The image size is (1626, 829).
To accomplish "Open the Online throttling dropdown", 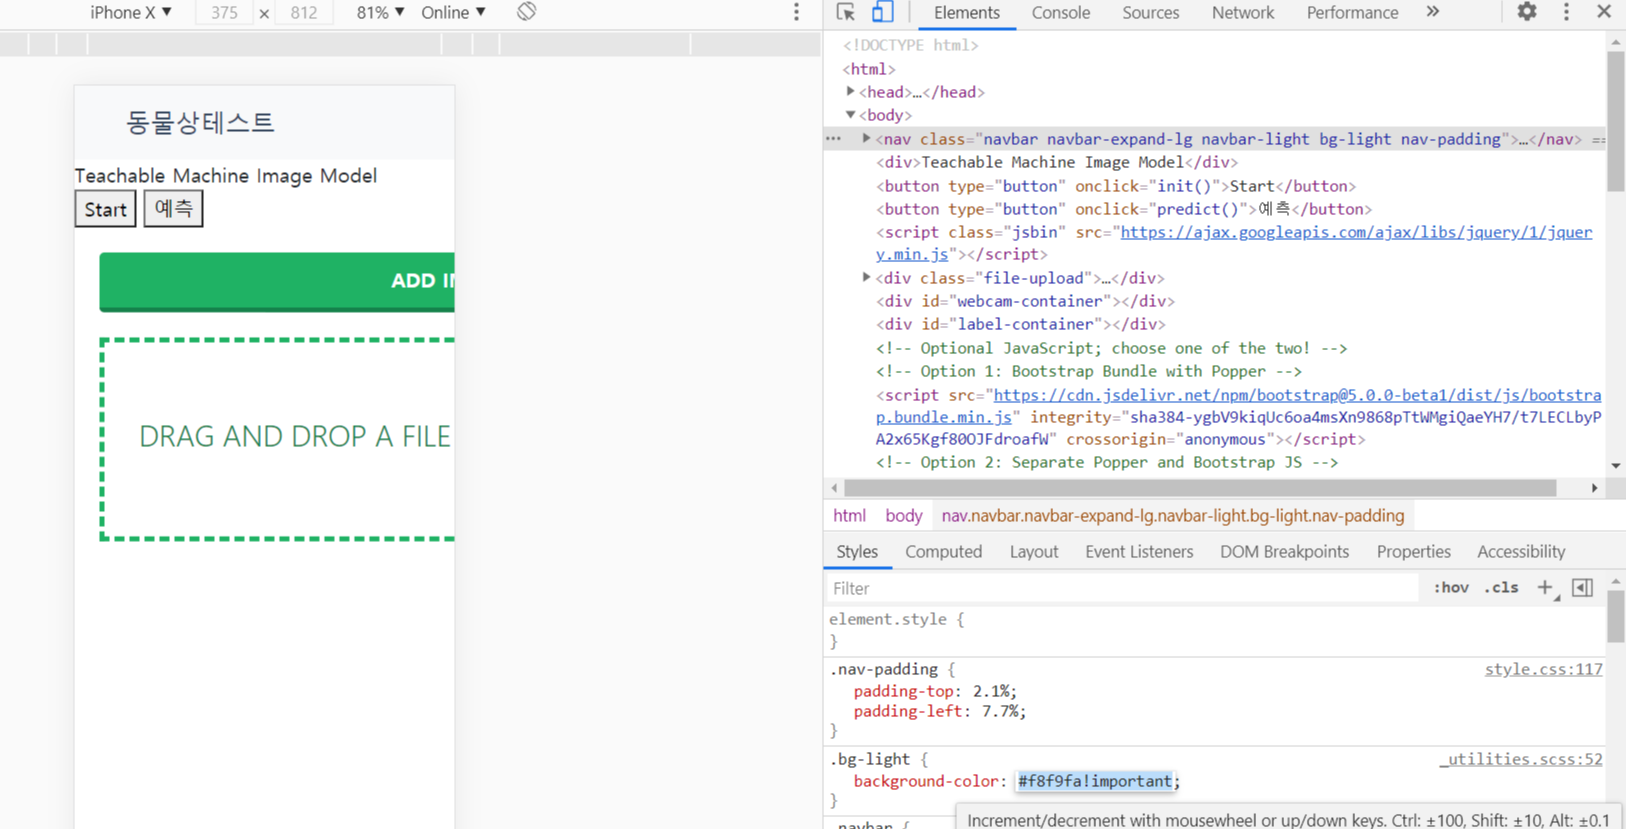I will (x=453, y=12).
